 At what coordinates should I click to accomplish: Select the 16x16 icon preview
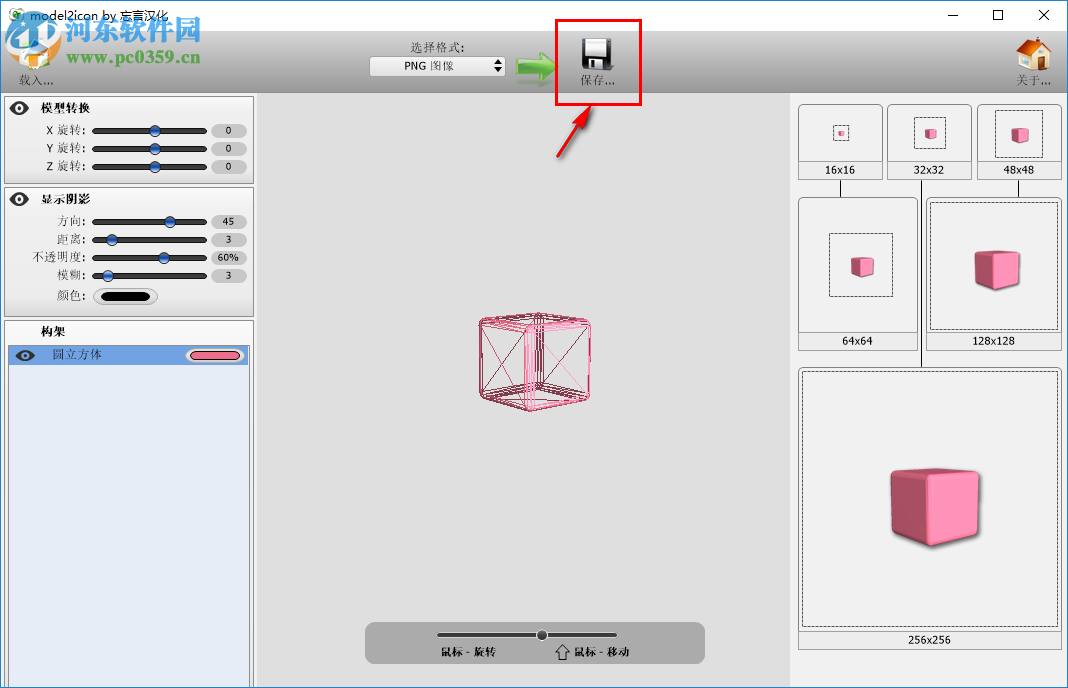point(840,131)
